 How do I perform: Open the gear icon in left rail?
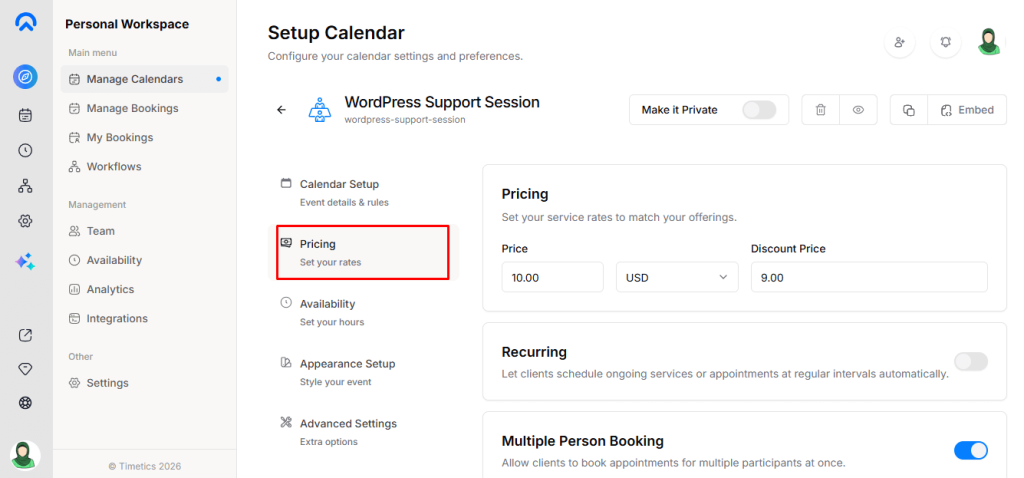pyautogui.click(x=26, y=221)
